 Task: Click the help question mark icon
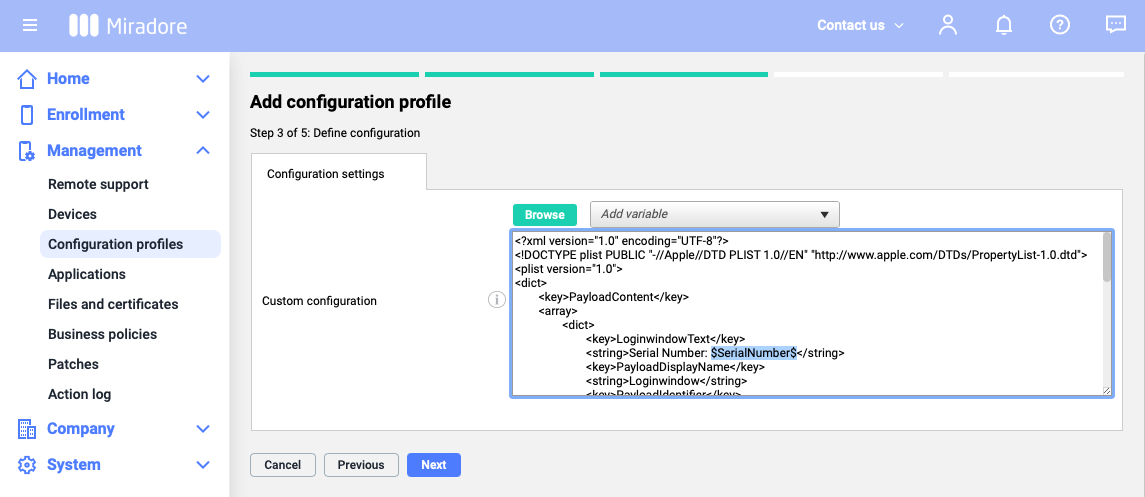(1060, 25)
